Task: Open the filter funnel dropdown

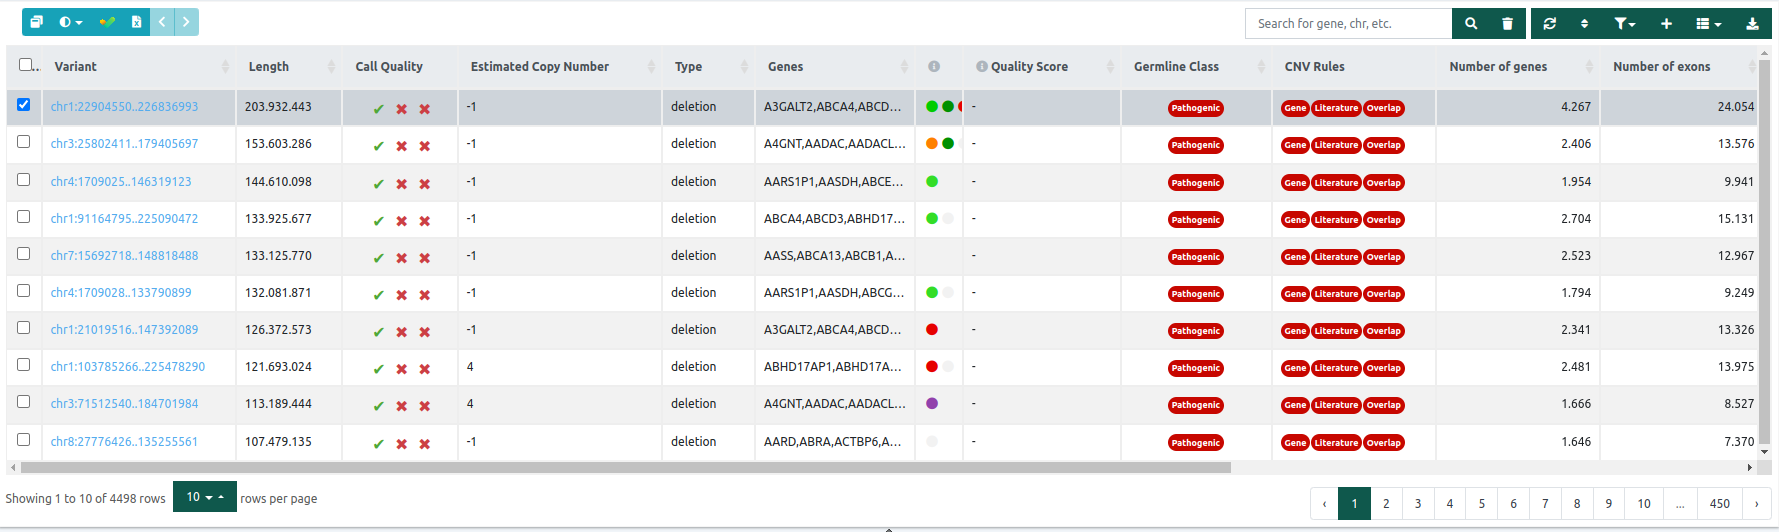Action: [x=1624, y=23]
